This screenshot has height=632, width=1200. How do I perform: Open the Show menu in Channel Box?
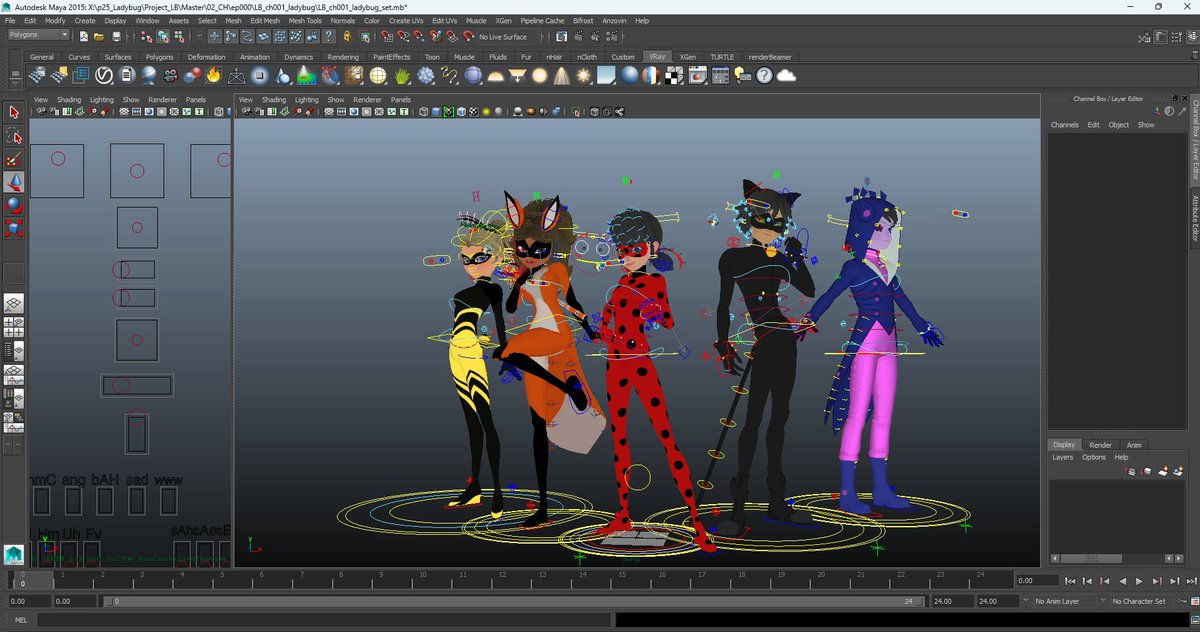click(1146, 125)
